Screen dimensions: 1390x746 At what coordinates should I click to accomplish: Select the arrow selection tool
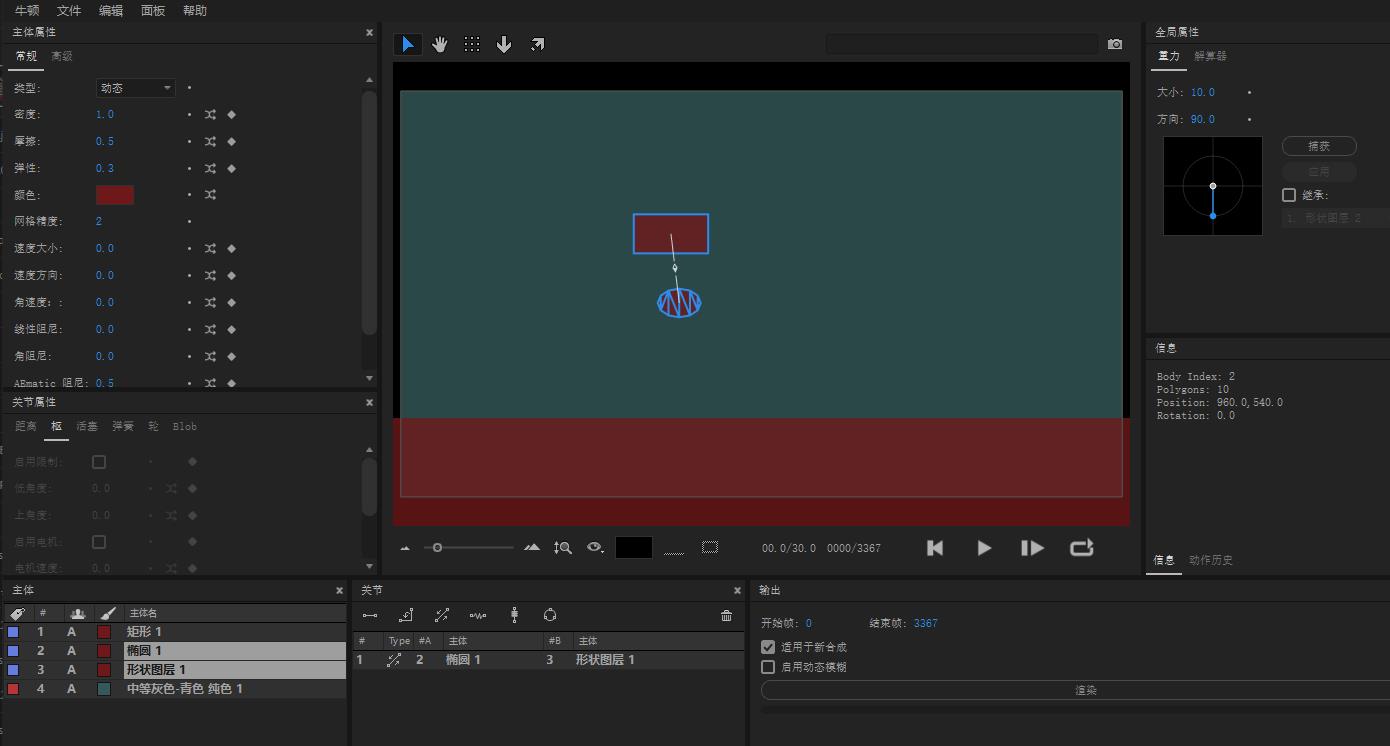pos(408,44)
